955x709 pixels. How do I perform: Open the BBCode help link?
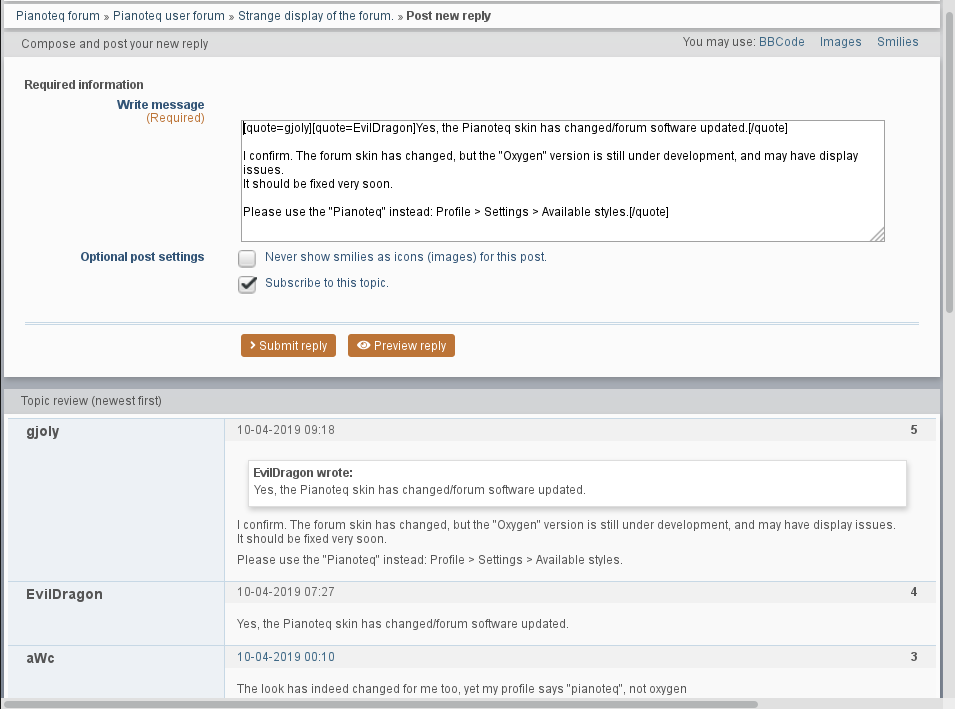coord(781,42)
